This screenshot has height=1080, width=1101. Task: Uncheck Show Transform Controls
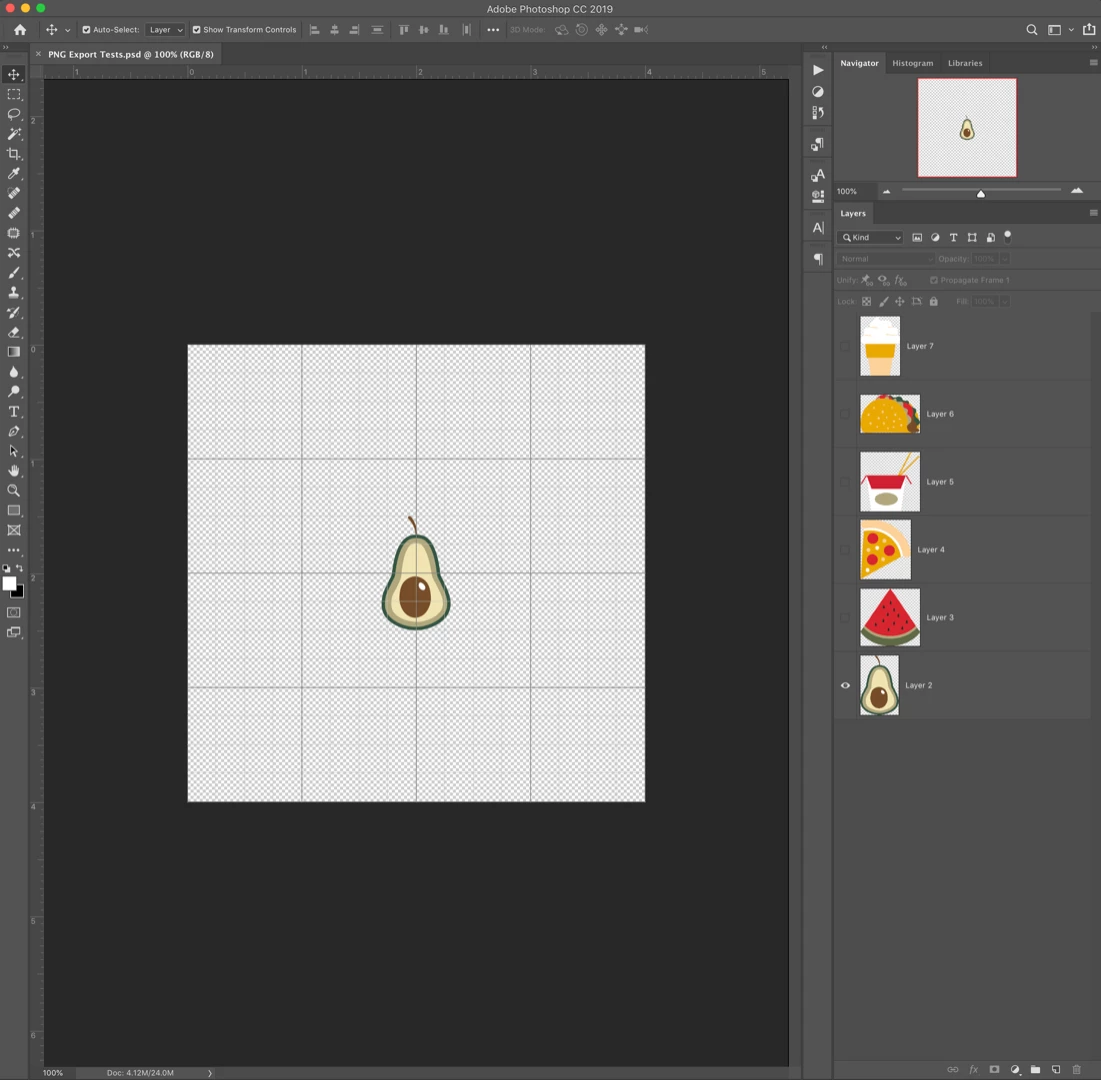(x=197, y=29)
